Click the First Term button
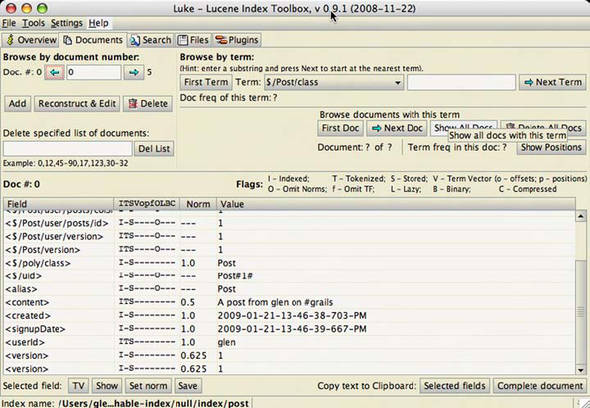The height and width of the screenshot is (408, 590). [x=206, y=82]
